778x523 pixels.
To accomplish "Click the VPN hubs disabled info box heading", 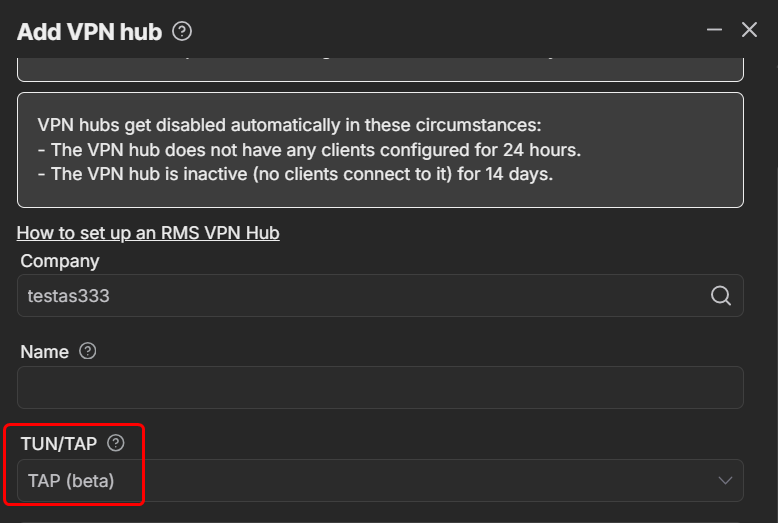I will pyautogui.click(x=288, y=126).
